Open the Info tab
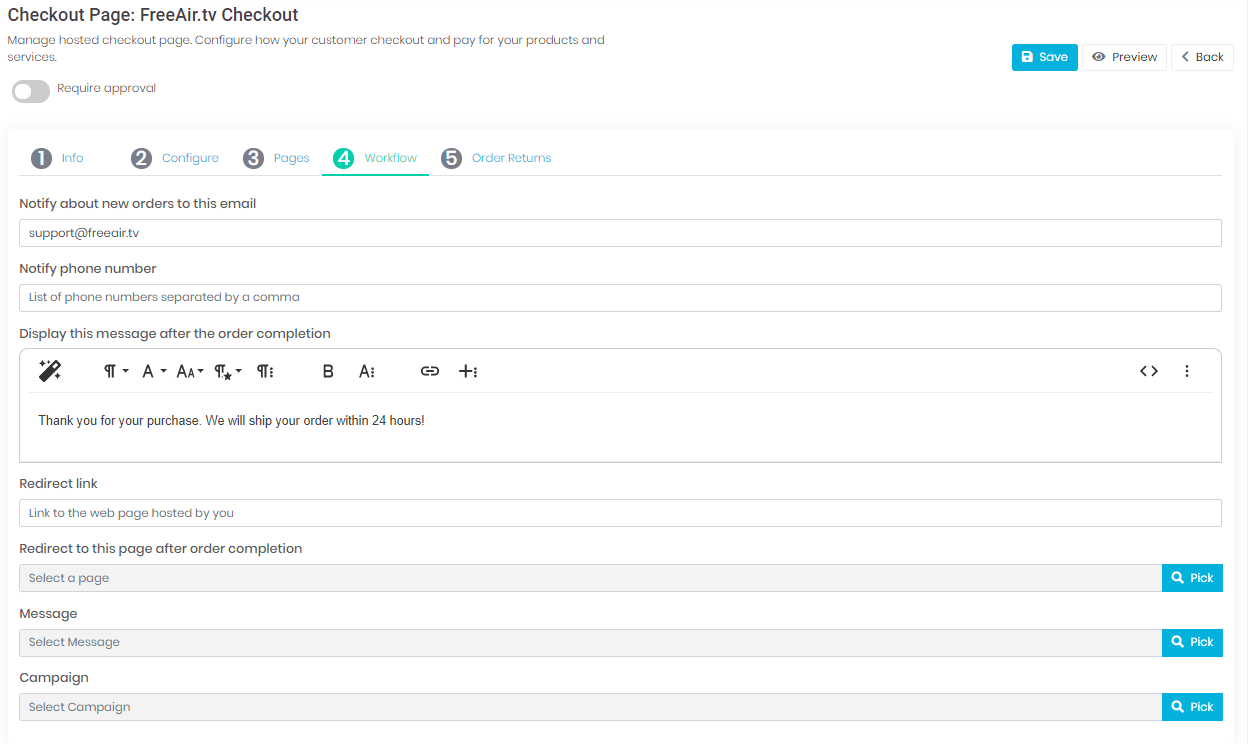The height and width of the screenshot is (744, 1248). [72, 158]
